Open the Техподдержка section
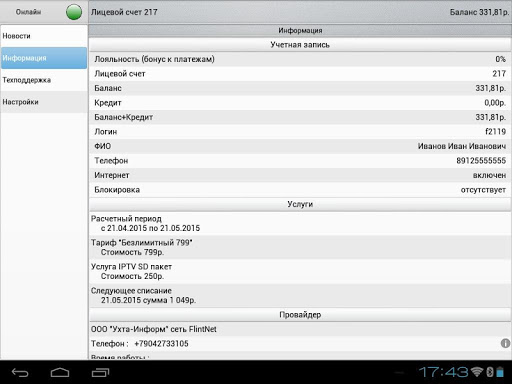The width and height of the screenshot is (512, 384). click(44, 80)
